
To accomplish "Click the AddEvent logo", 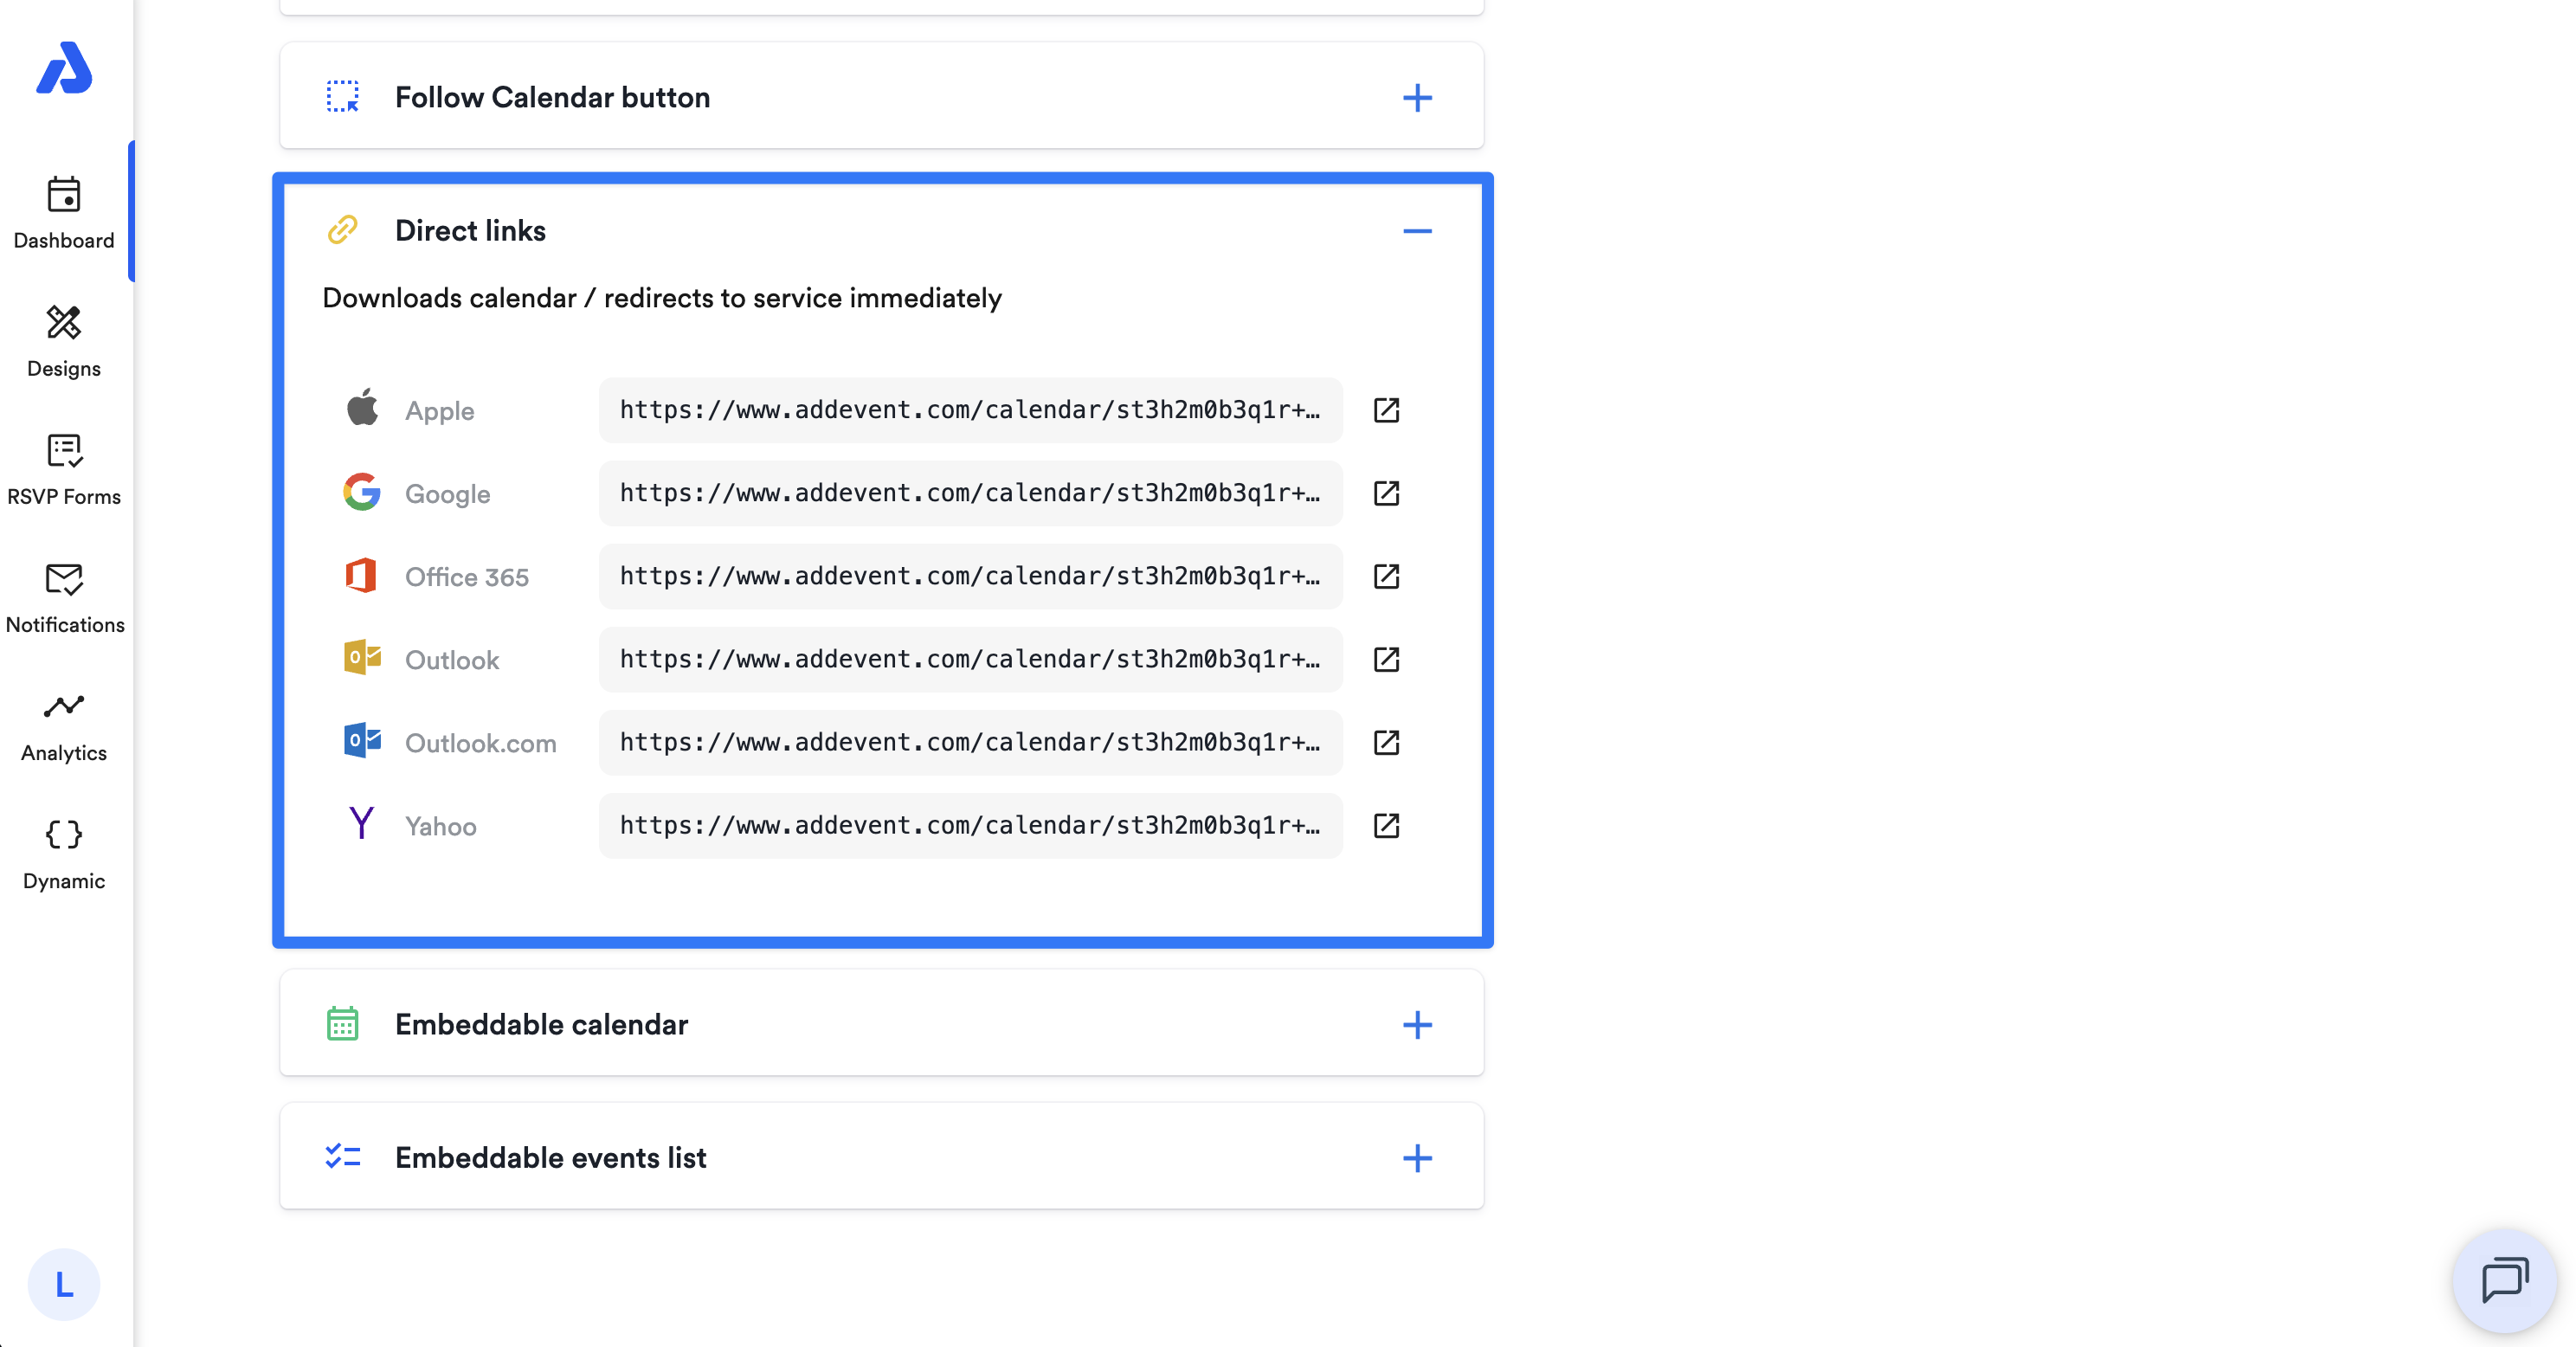I will tap(64, 67).
